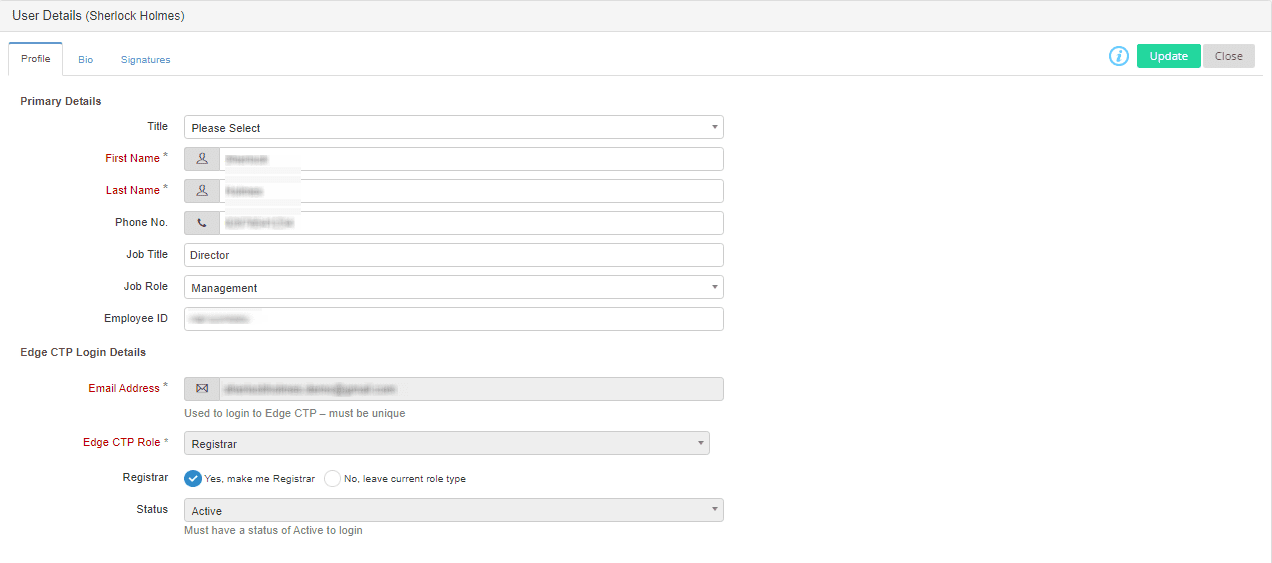Image resolution: width=1272 pixels, height=563 pixels.
Task: Click the Job Title field containing Director
Action: tap(454, 255)
